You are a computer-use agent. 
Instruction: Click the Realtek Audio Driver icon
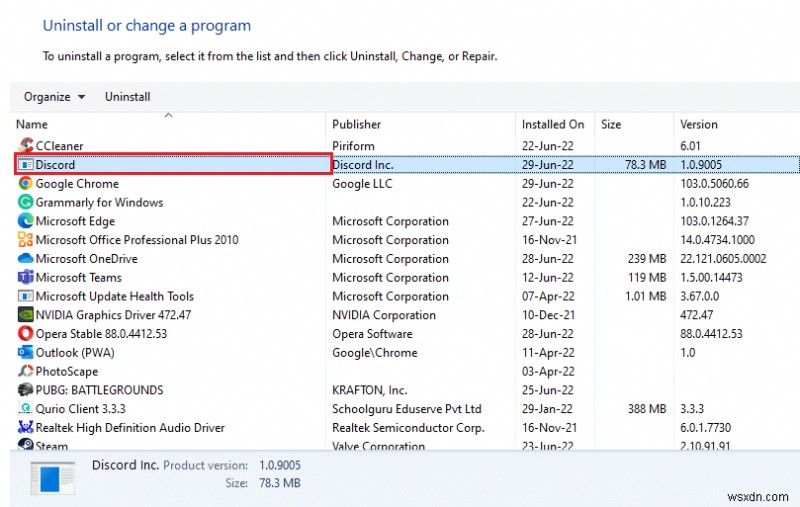coord(25,427)
